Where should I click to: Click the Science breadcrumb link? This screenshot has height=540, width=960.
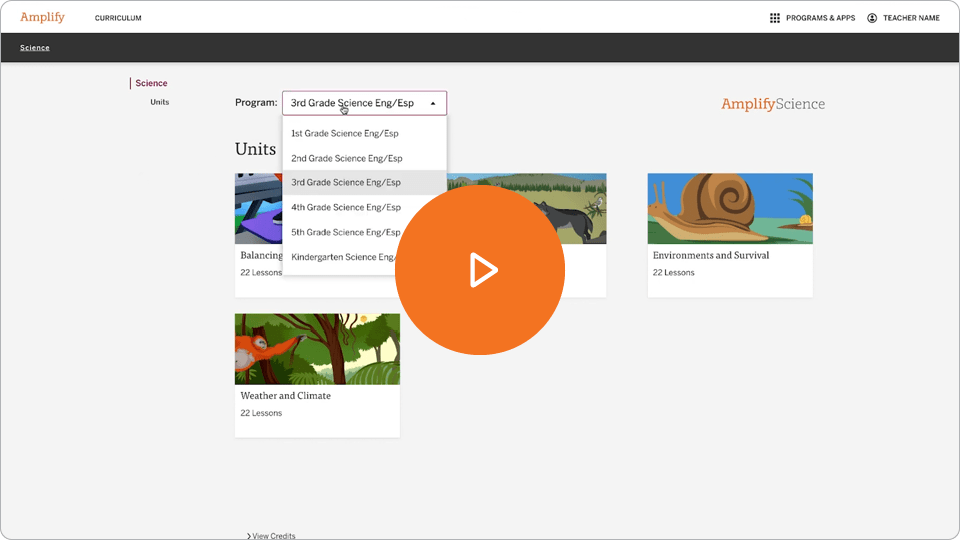35,47
